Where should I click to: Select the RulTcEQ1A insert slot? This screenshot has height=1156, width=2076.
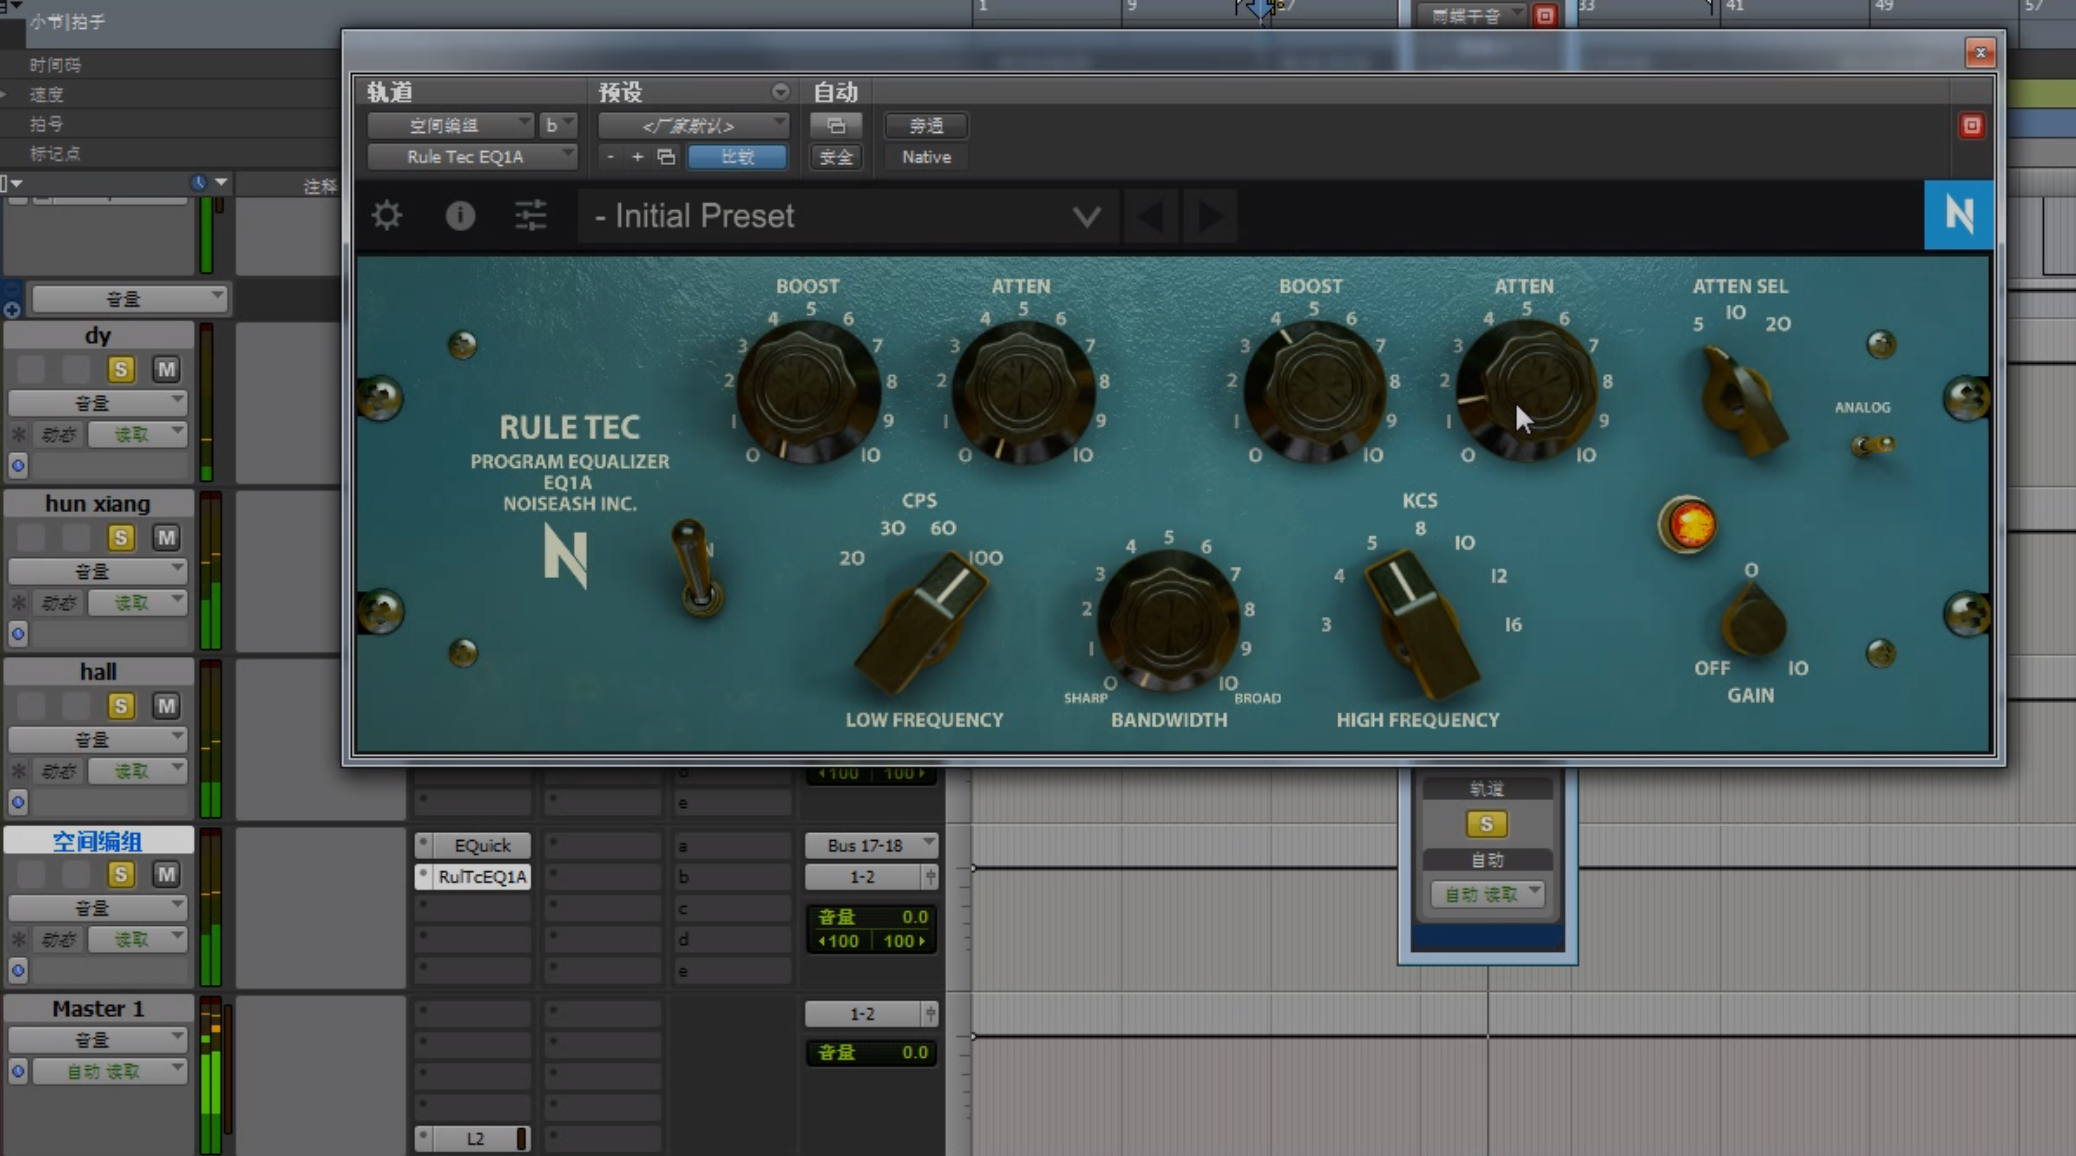click(x=481, y=877)
